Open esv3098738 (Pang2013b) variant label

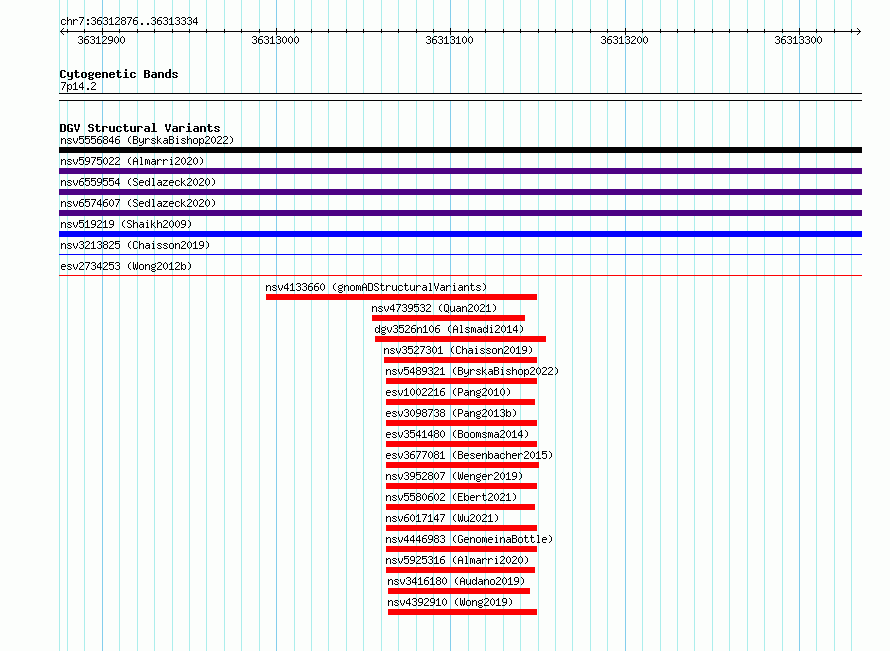pos(451,413)
